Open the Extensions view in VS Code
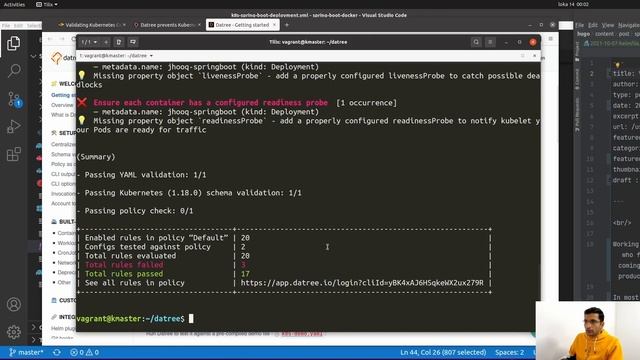This screenshot has height=360, width=640. pyautogui.click(x=13, y=154)
